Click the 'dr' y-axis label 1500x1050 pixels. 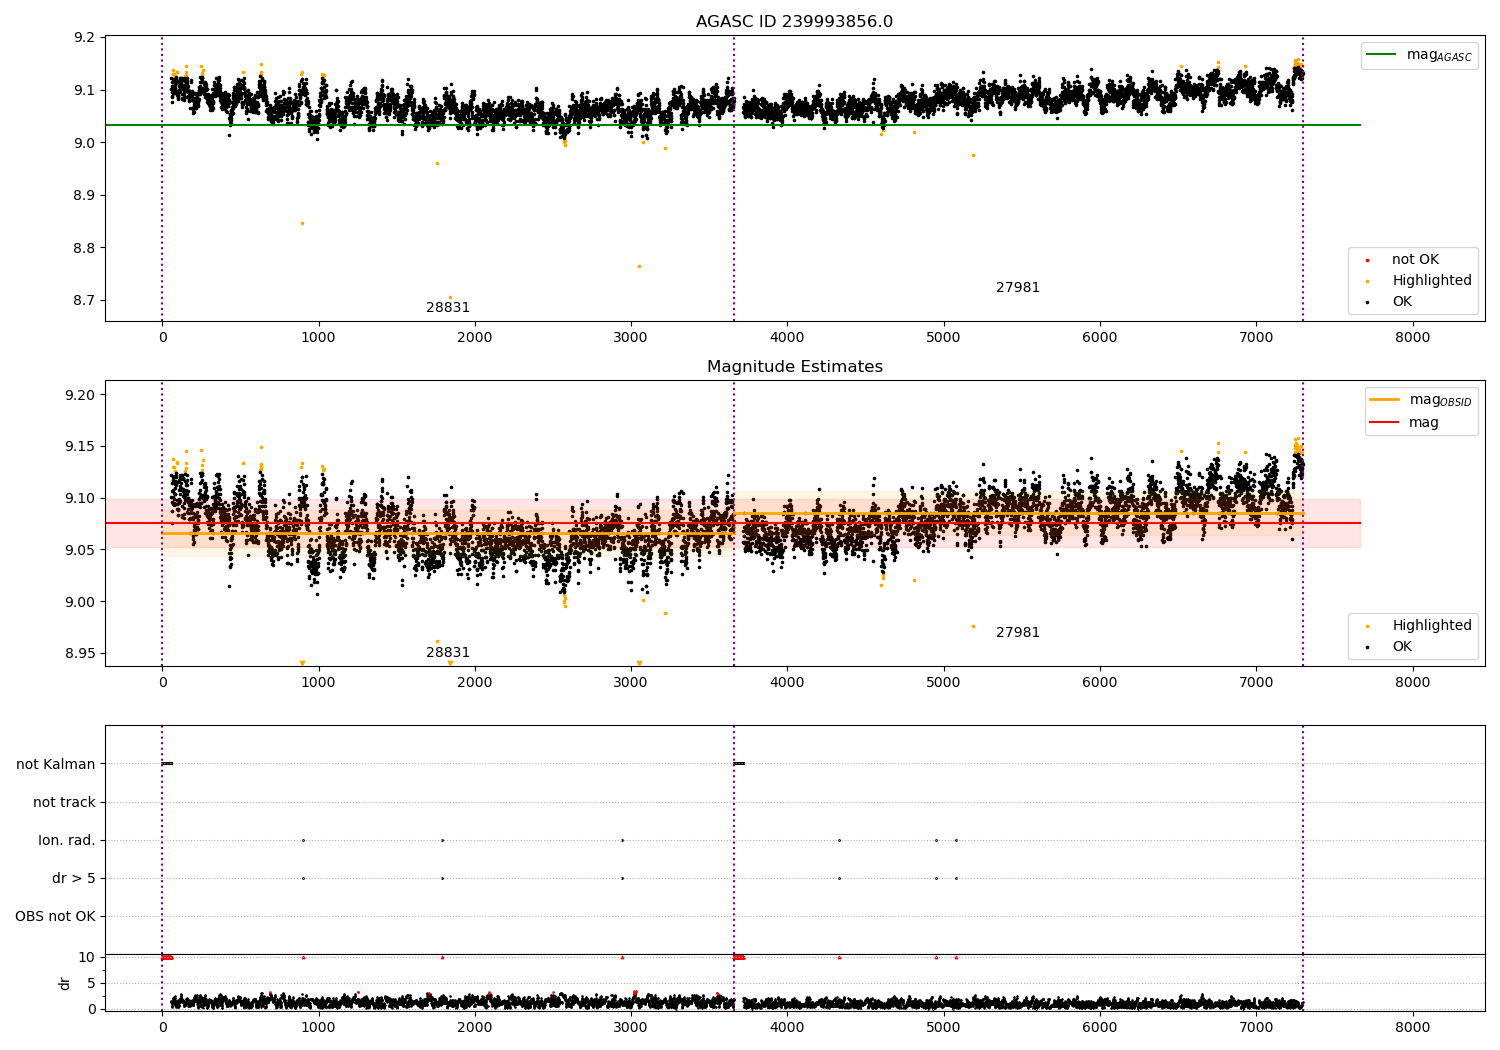(65, 983)
